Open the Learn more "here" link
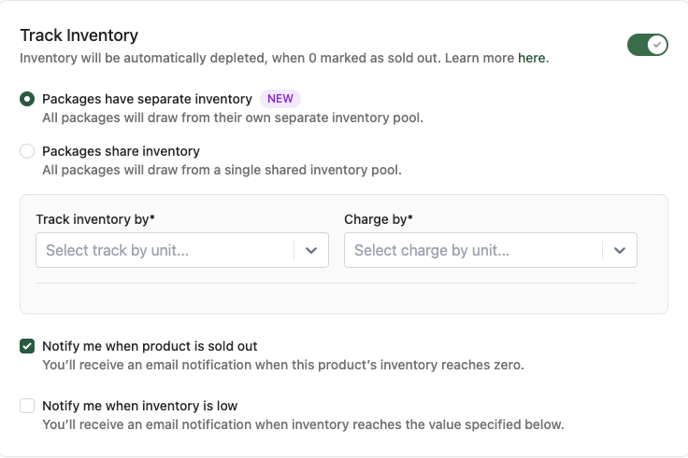Screen dimensions: 688x458 pos(531,58)
